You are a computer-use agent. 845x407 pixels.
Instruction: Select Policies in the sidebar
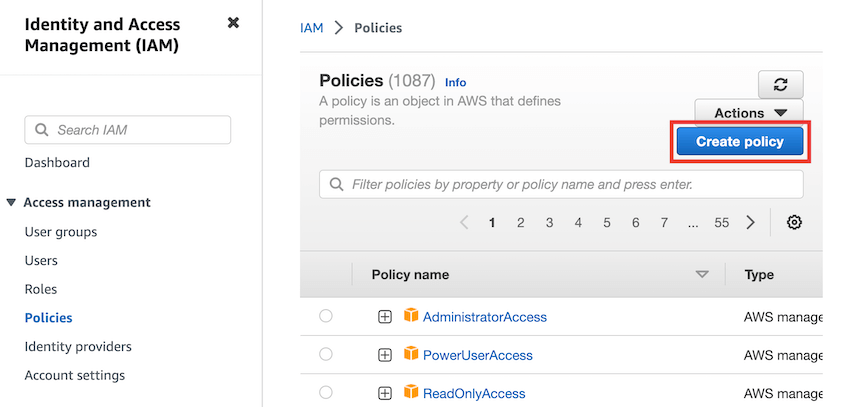pyautogui.click(x=49, y=318)
